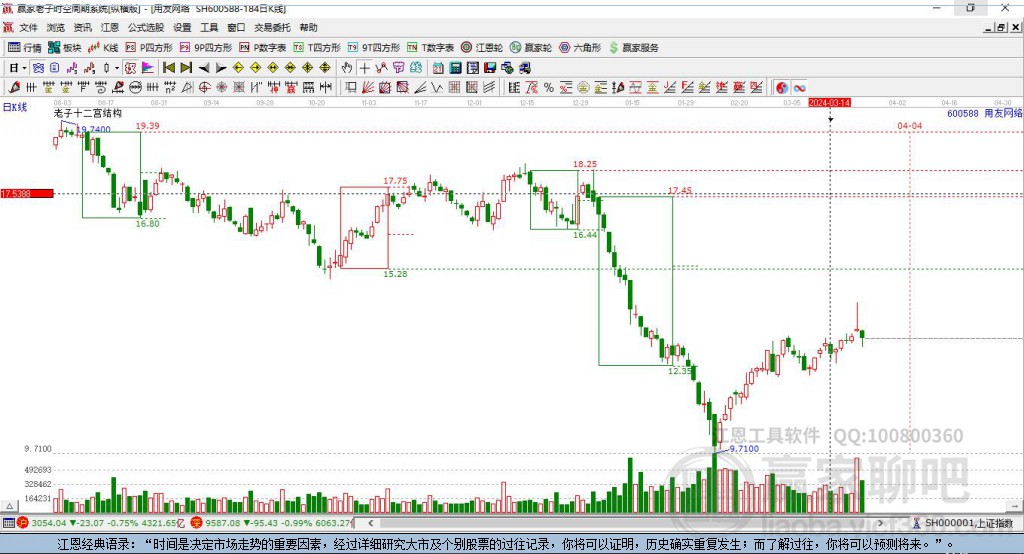Open the 行情 quotes view
1024x554 pixels.
(25, 48)
